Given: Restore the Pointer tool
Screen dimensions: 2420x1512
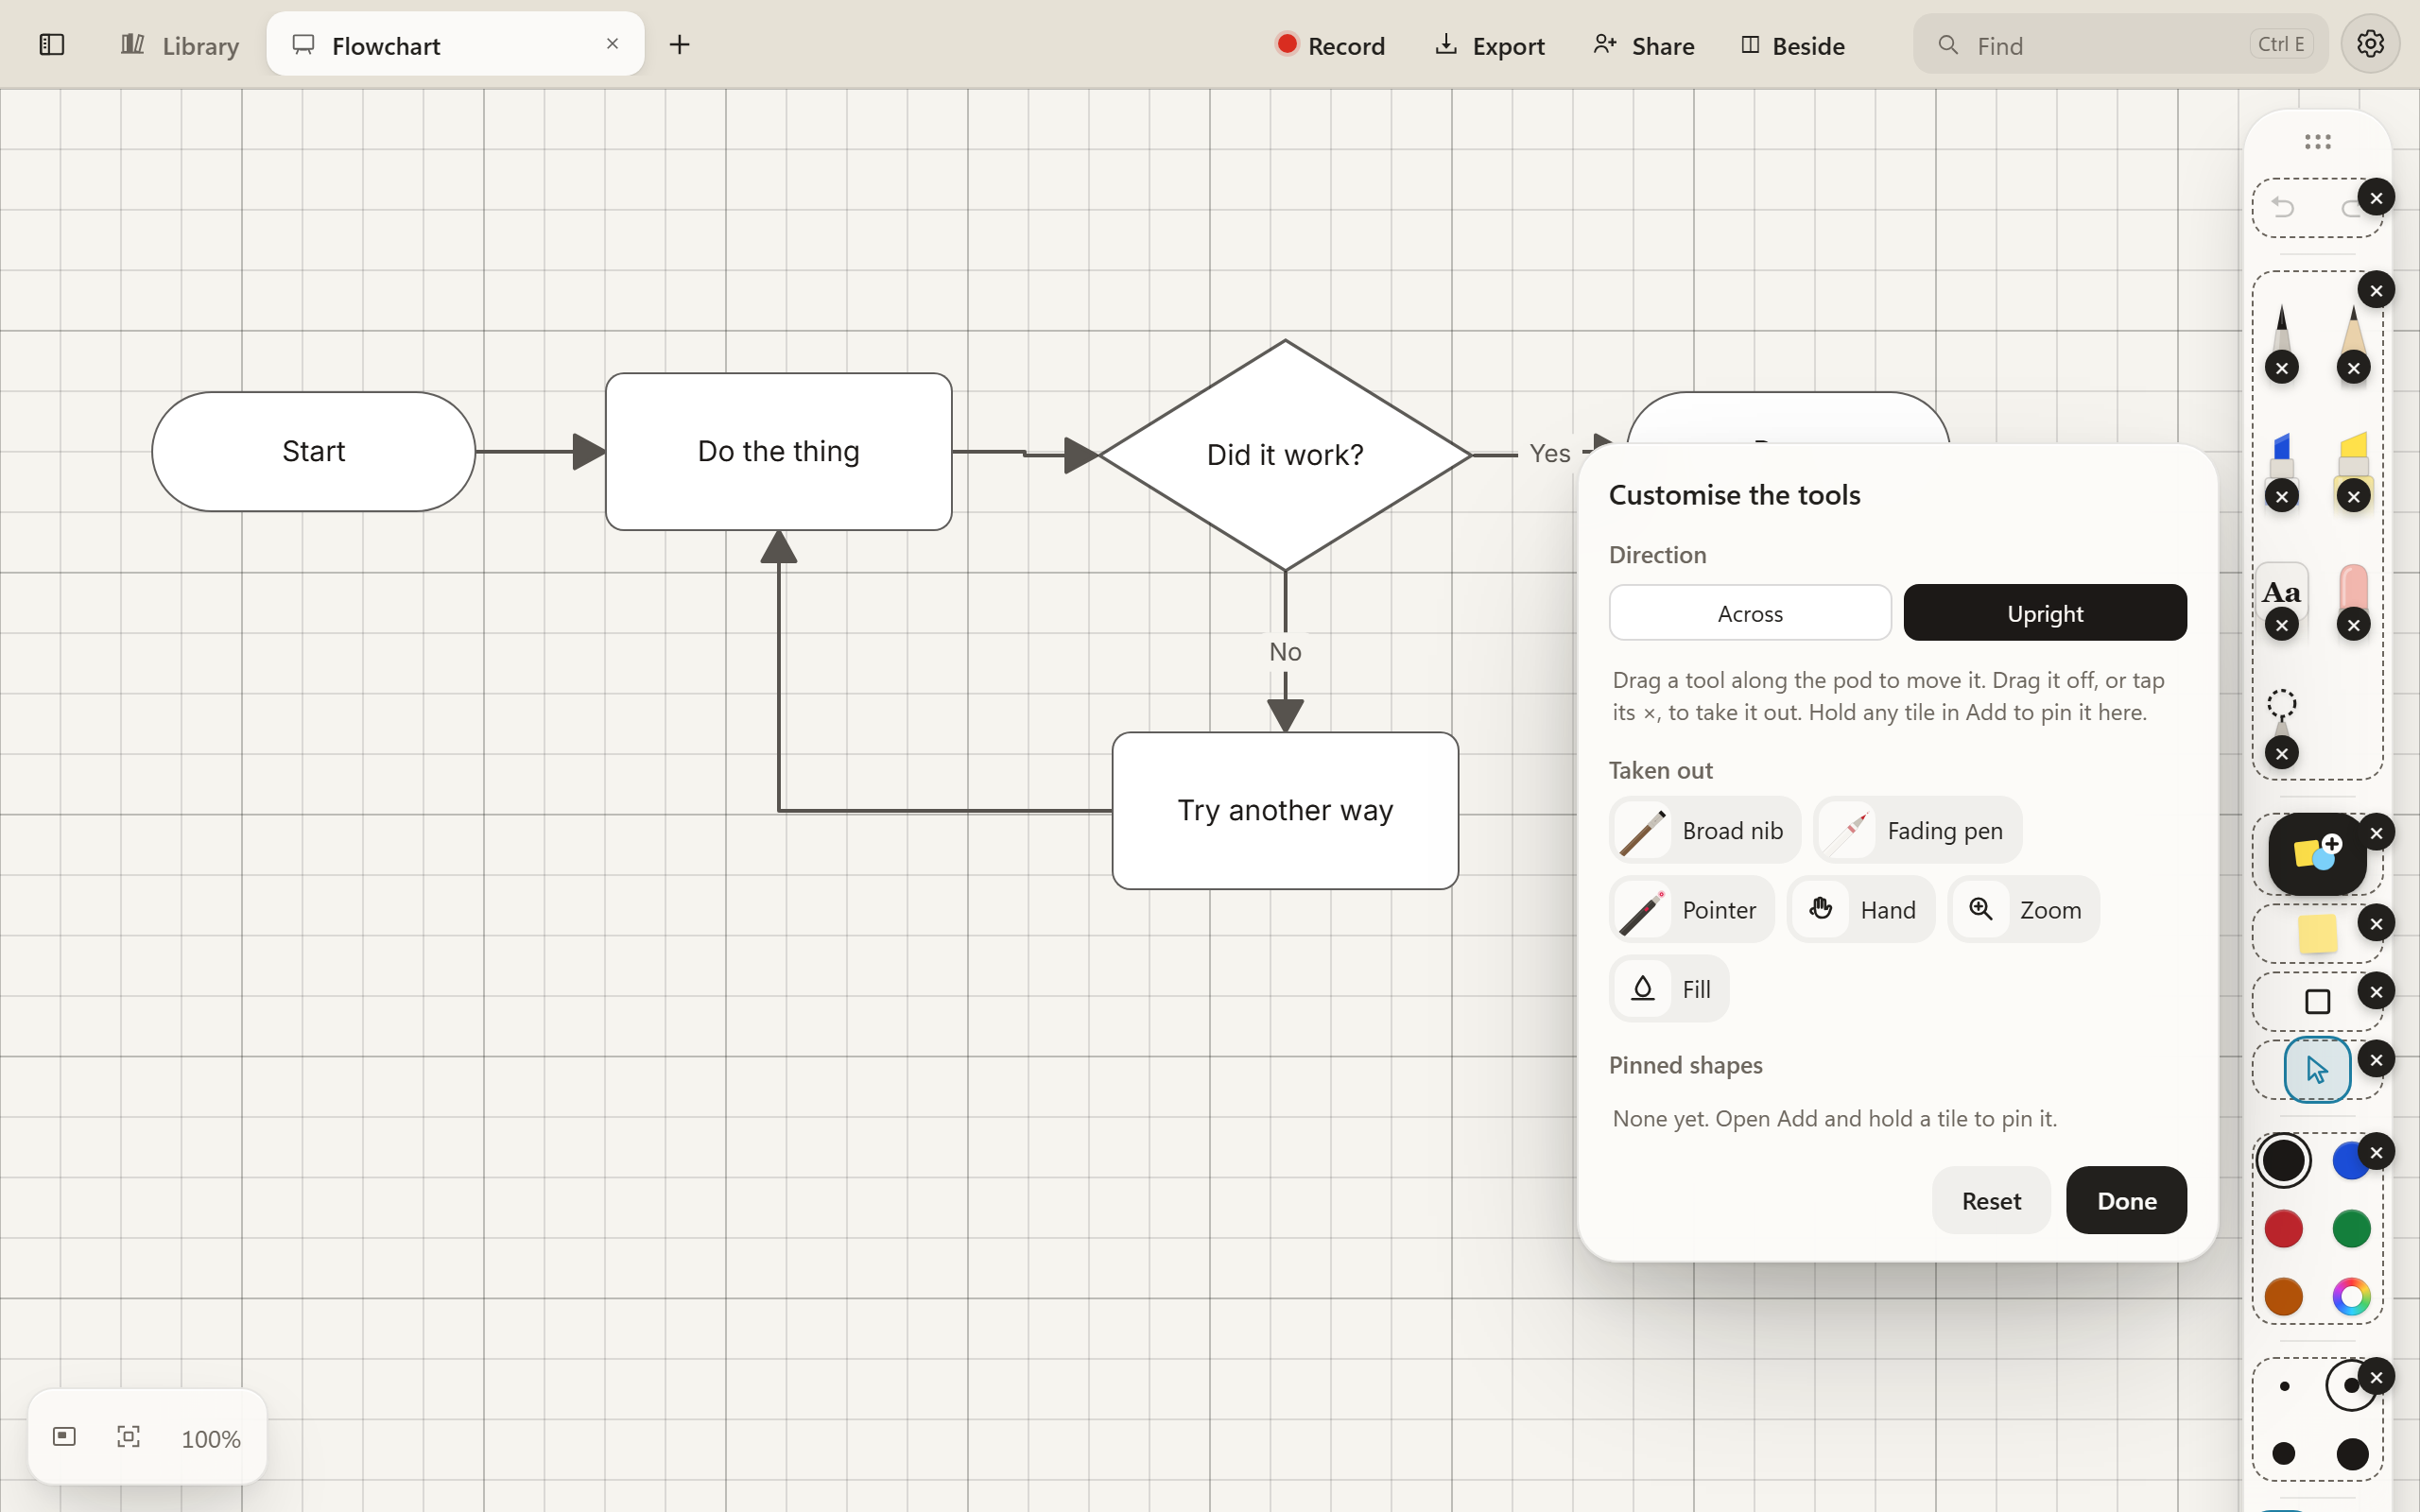Looking at the screenshot, I should point(1691,909).
